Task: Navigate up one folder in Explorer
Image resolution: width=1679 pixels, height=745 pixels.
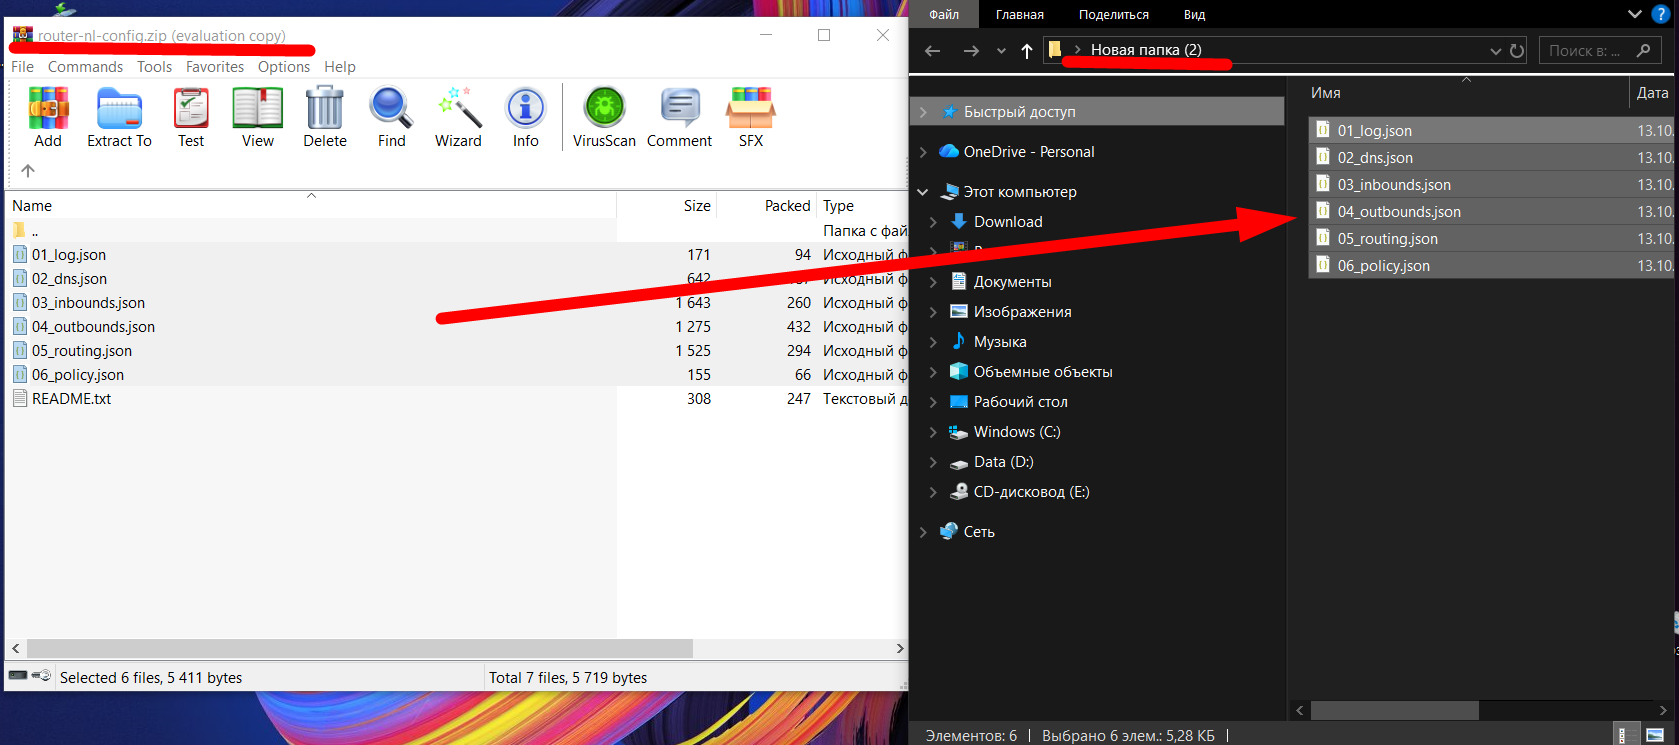Action: (x=1027, y=51)
